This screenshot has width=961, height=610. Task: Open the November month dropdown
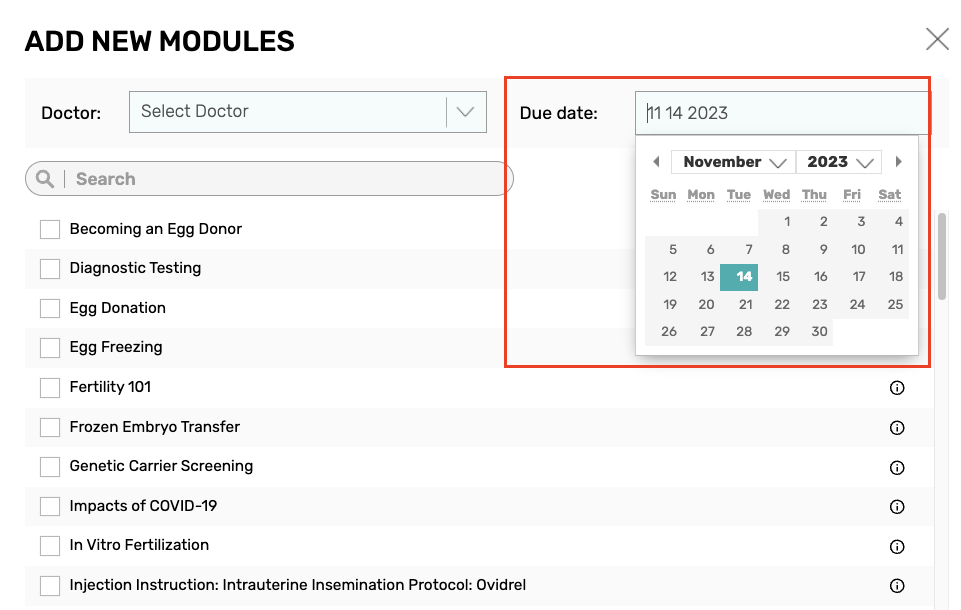732,161
